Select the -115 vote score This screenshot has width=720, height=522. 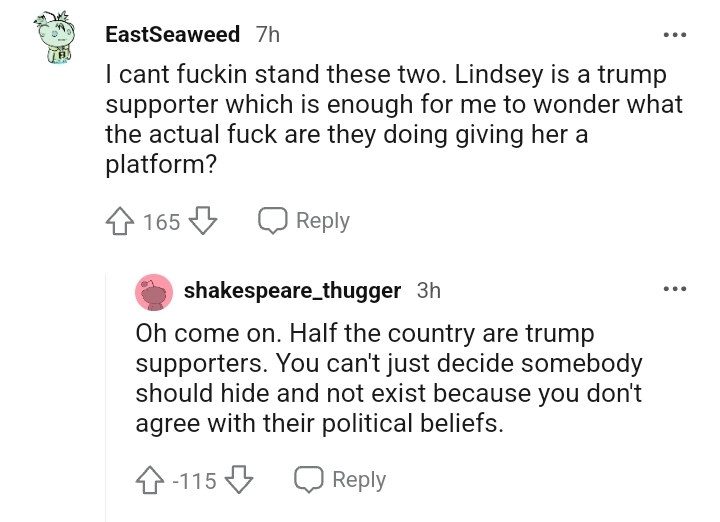coord(194,481)
